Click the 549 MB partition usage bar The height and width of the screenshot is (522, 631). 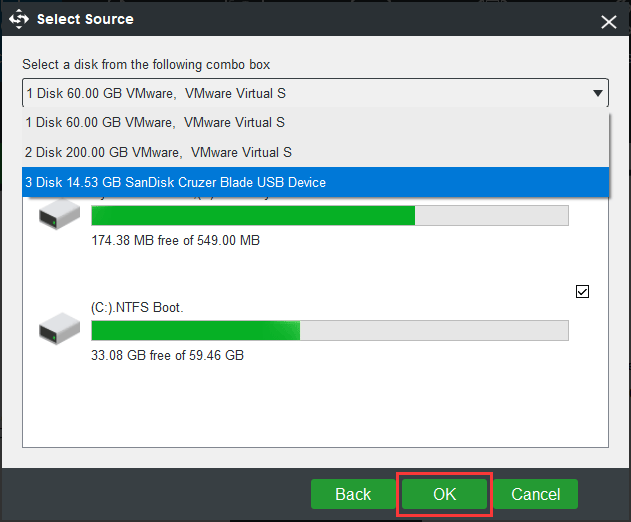point(329,216)
